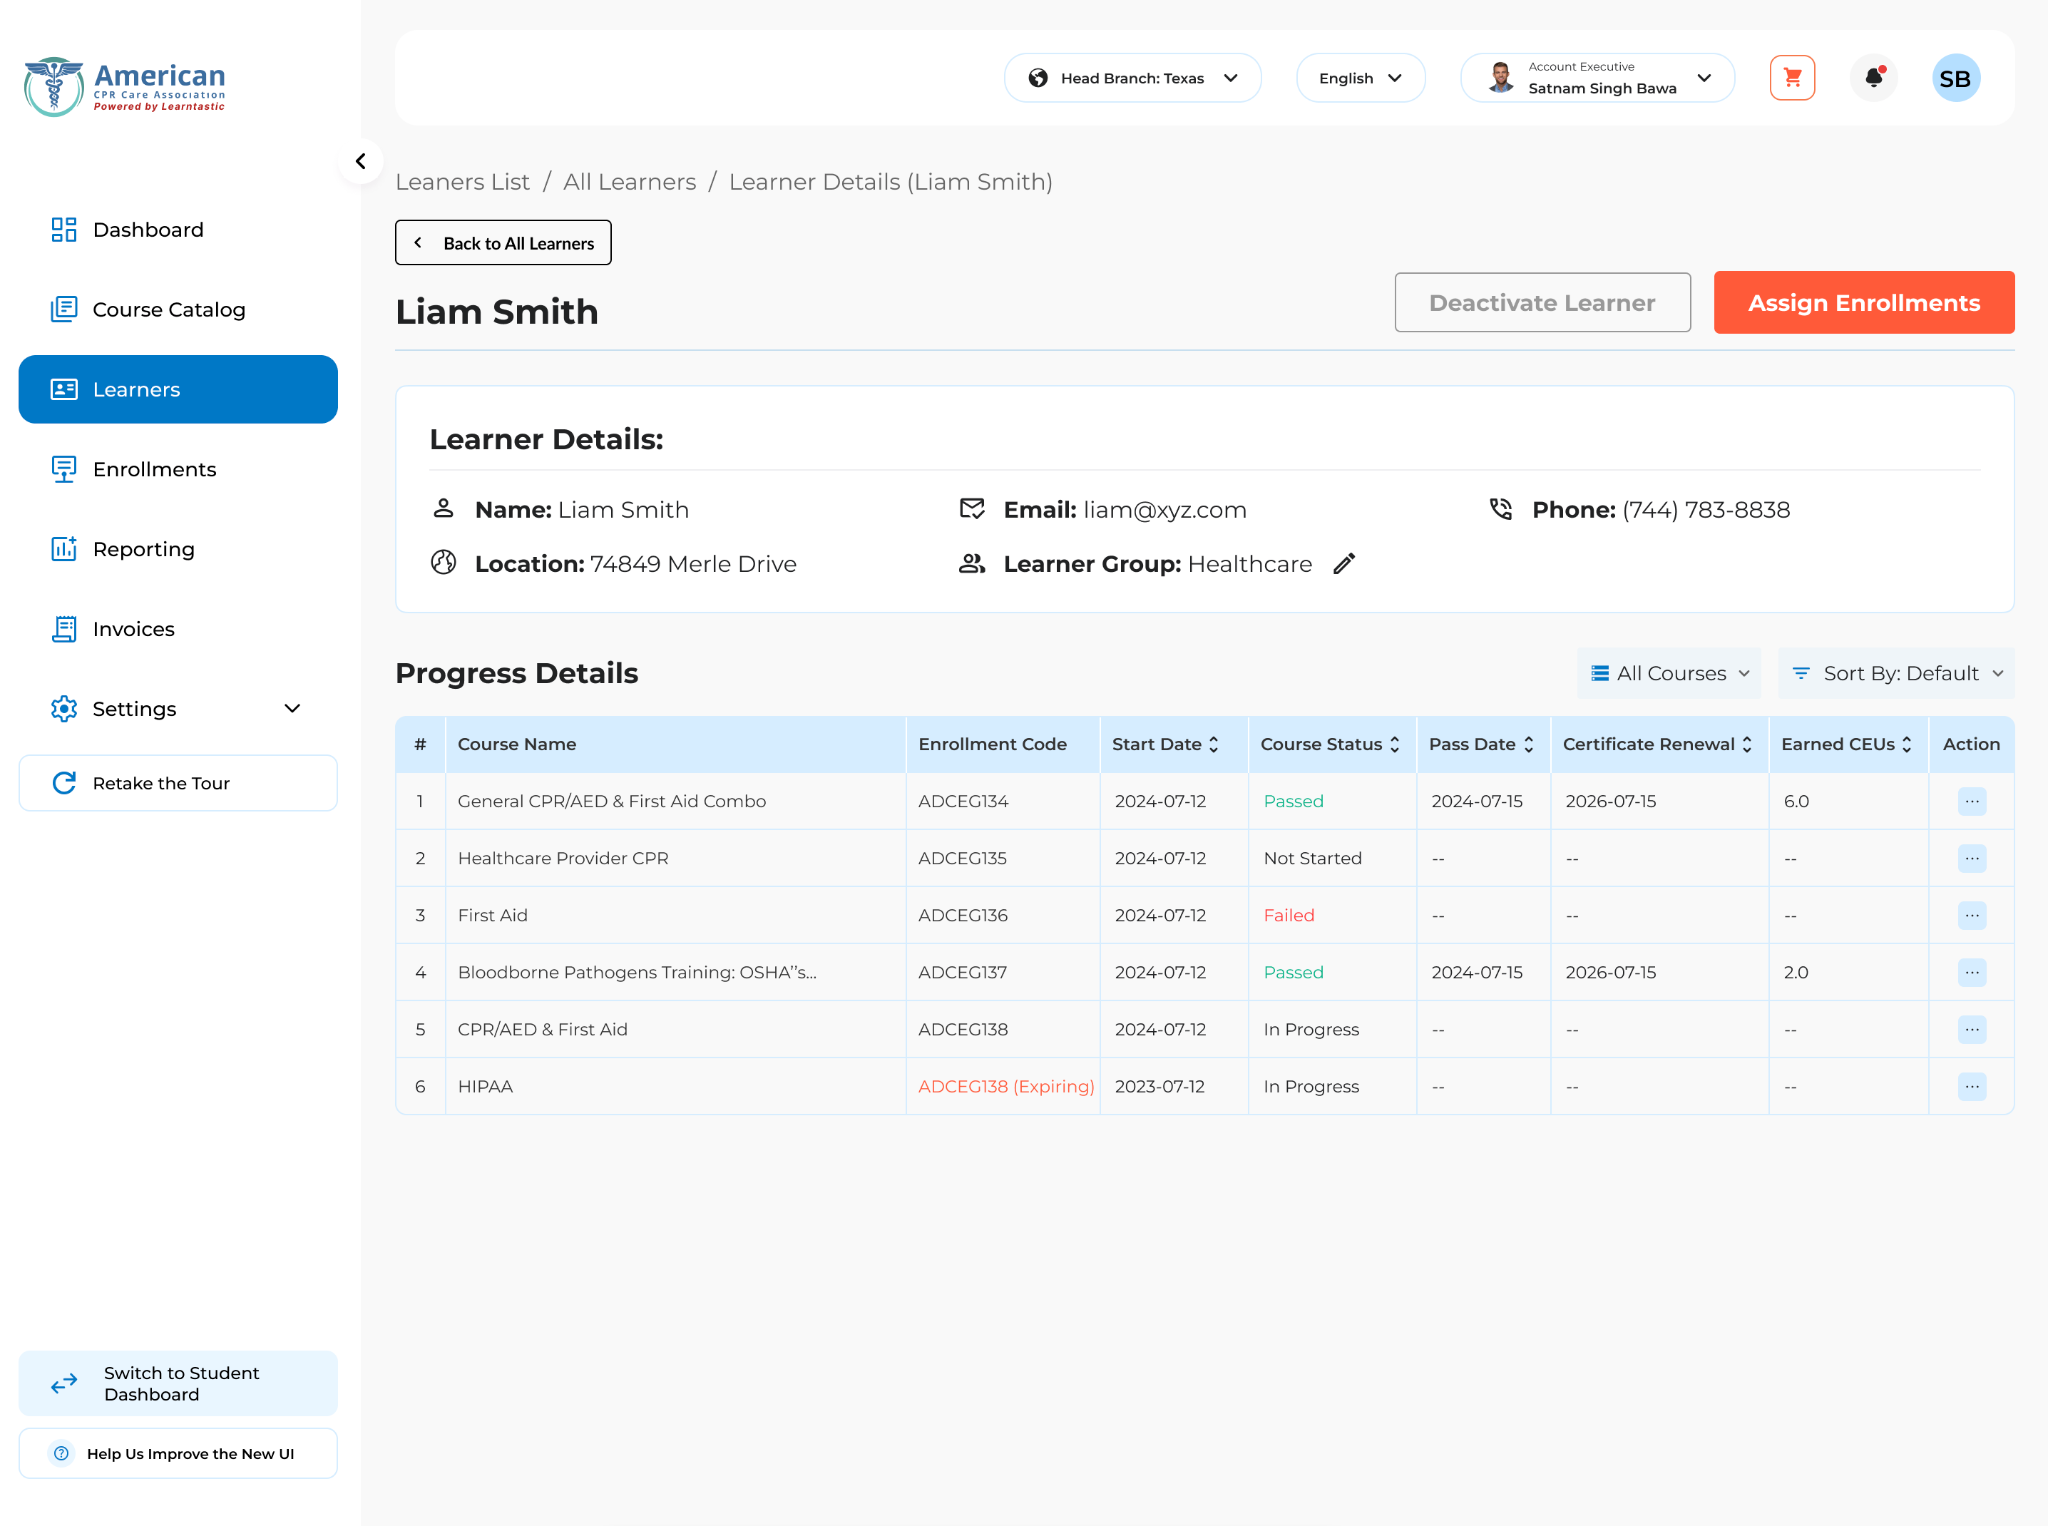The width and height of the screenshot is (2048, 1526).
Task: Open Reporting in sidebar
Action: pyautogui.click(x=178, y=549)
